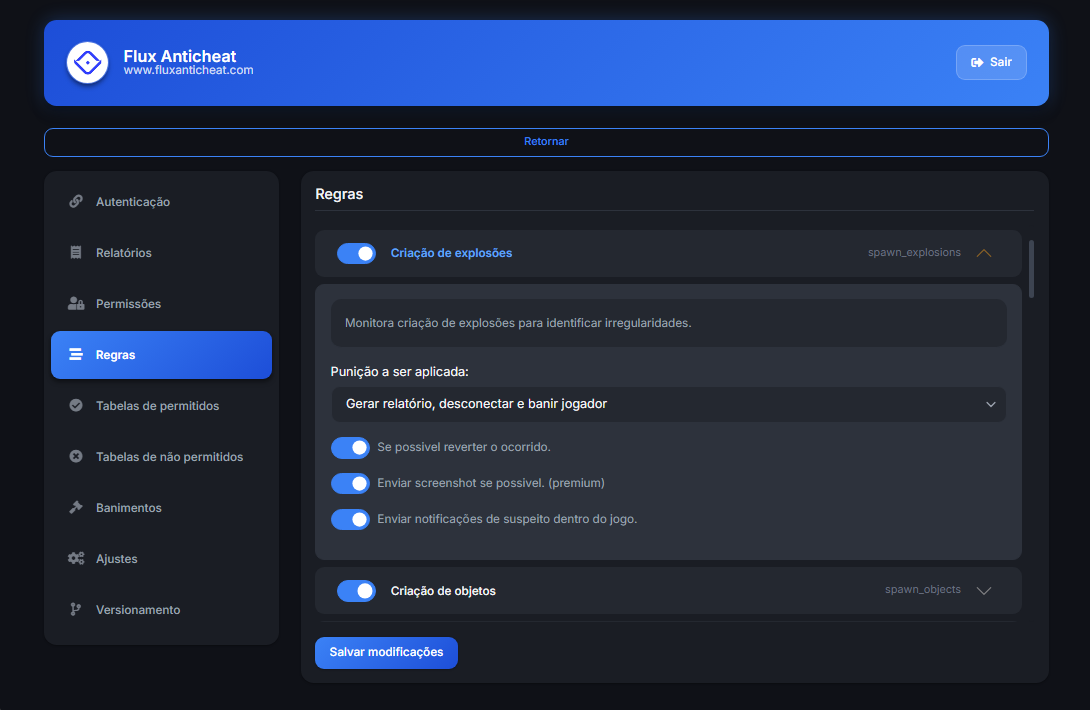Open the Punição a ser aplicada dropdown
This screenshot has height=710, width=1090.
668,404
